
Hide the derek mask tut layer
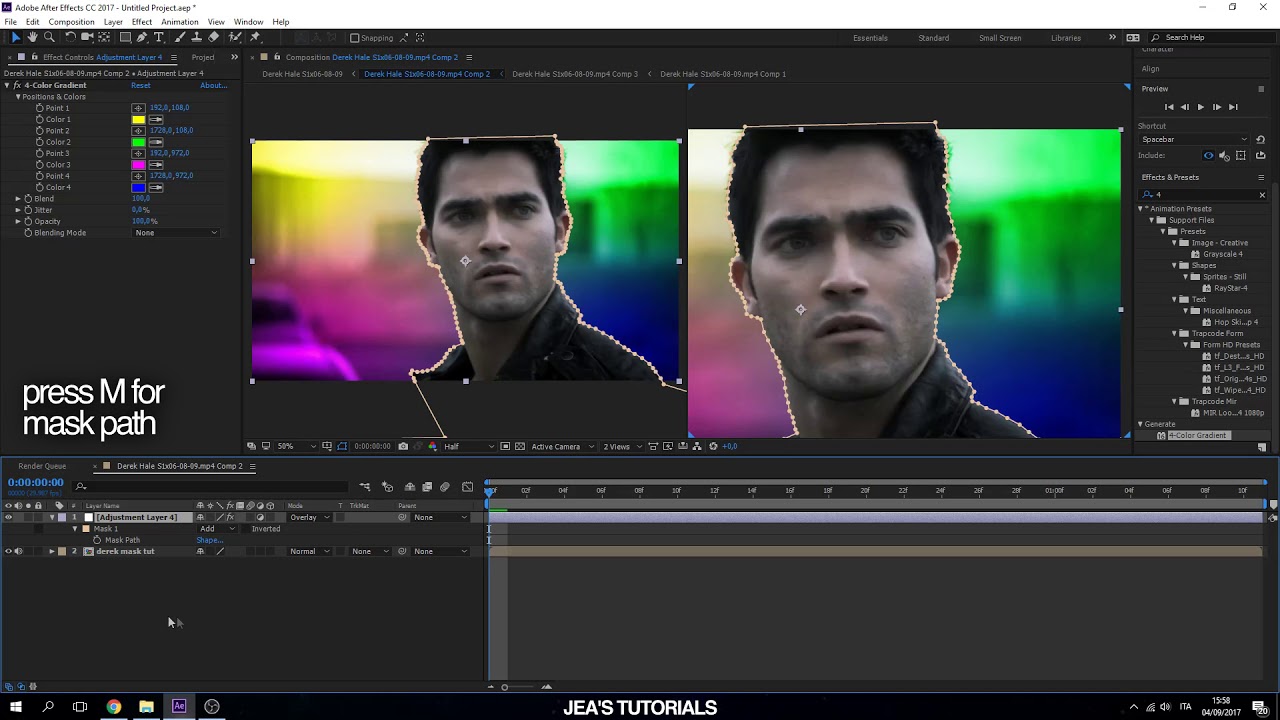click(x=8, y=551)
